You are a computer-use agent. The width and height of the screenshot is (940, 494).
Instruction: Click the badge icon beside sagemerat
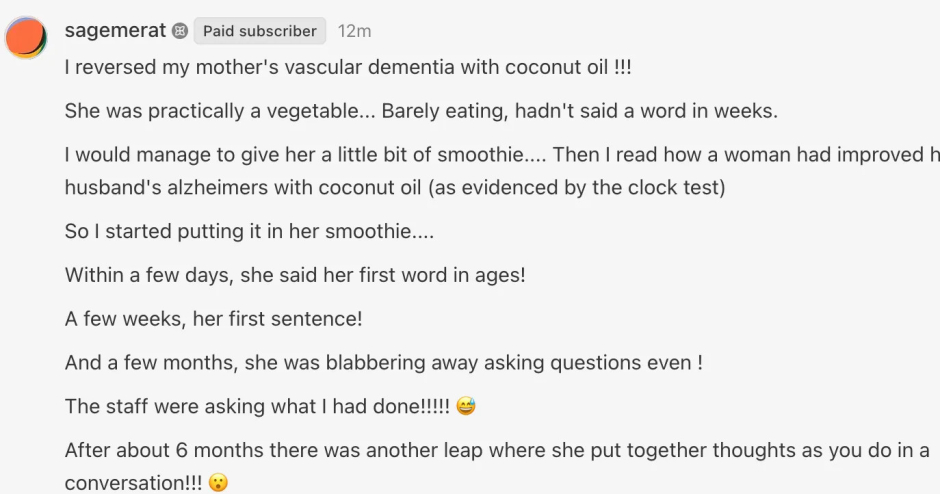pos(180,31)
